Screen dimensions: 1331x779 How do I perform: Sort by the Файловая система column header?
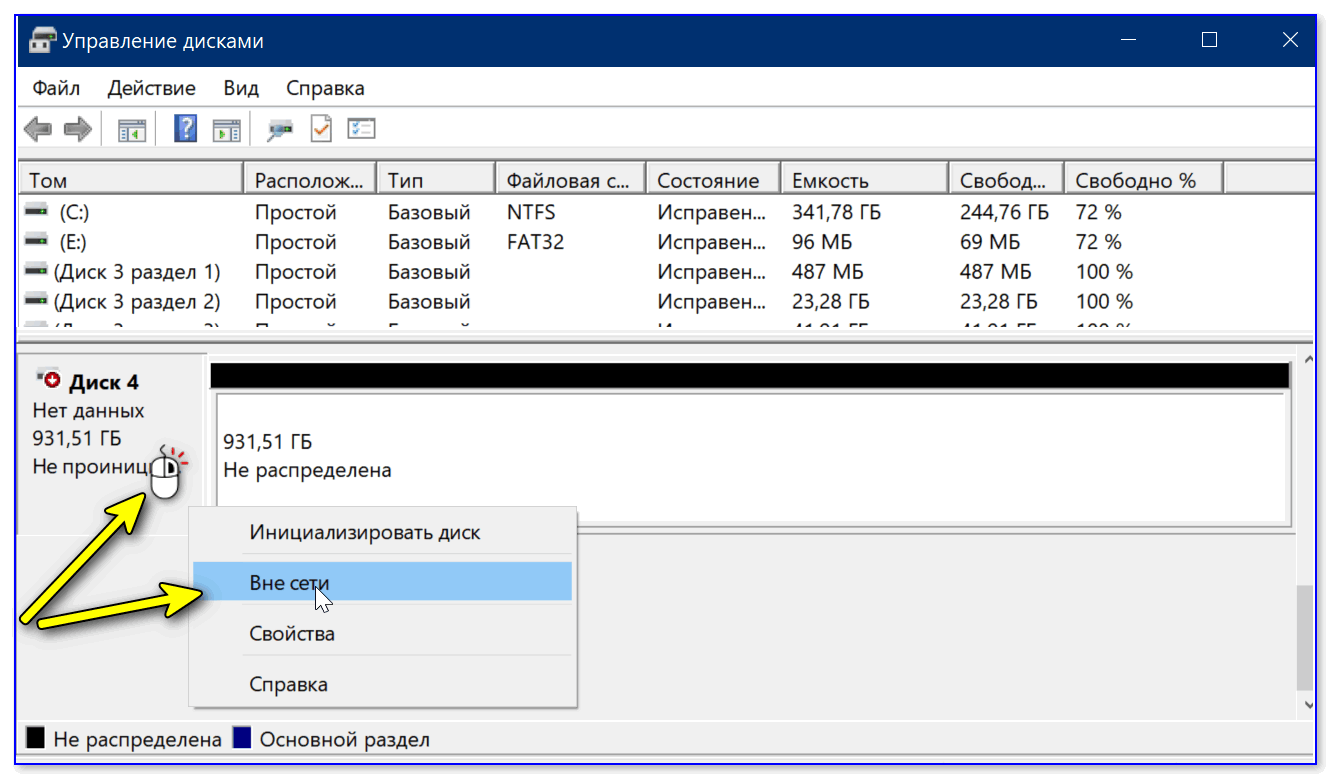click(569, 181)
